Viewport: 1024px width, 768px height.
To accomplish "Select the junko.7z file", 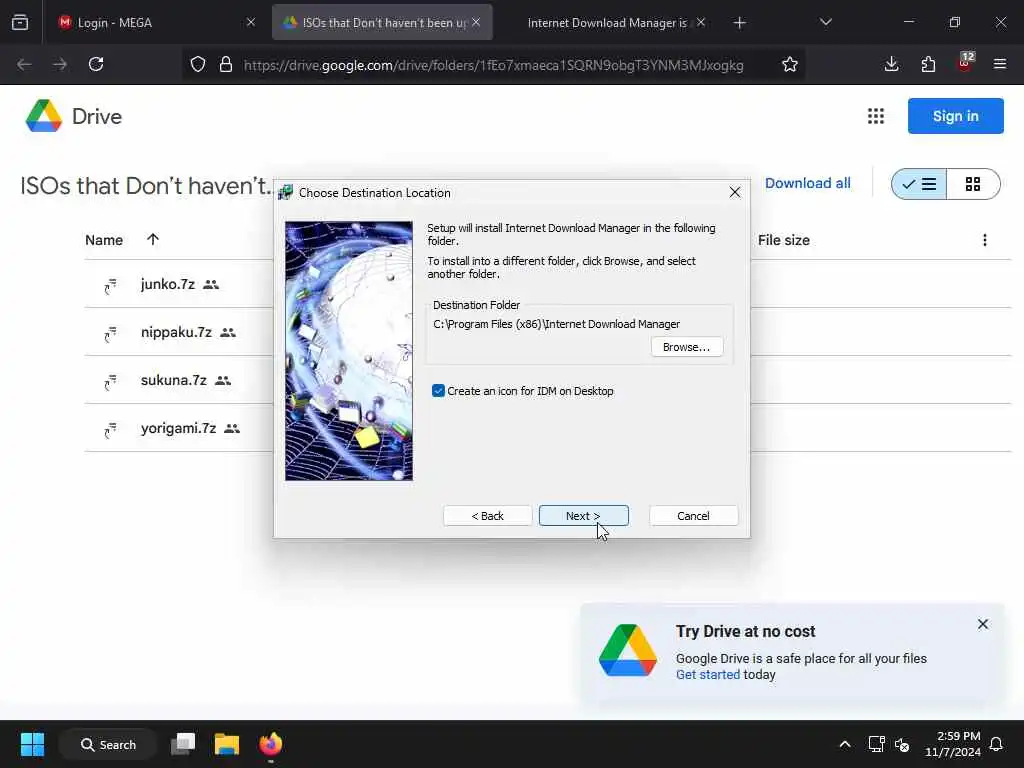I will (x=168, y=284).
